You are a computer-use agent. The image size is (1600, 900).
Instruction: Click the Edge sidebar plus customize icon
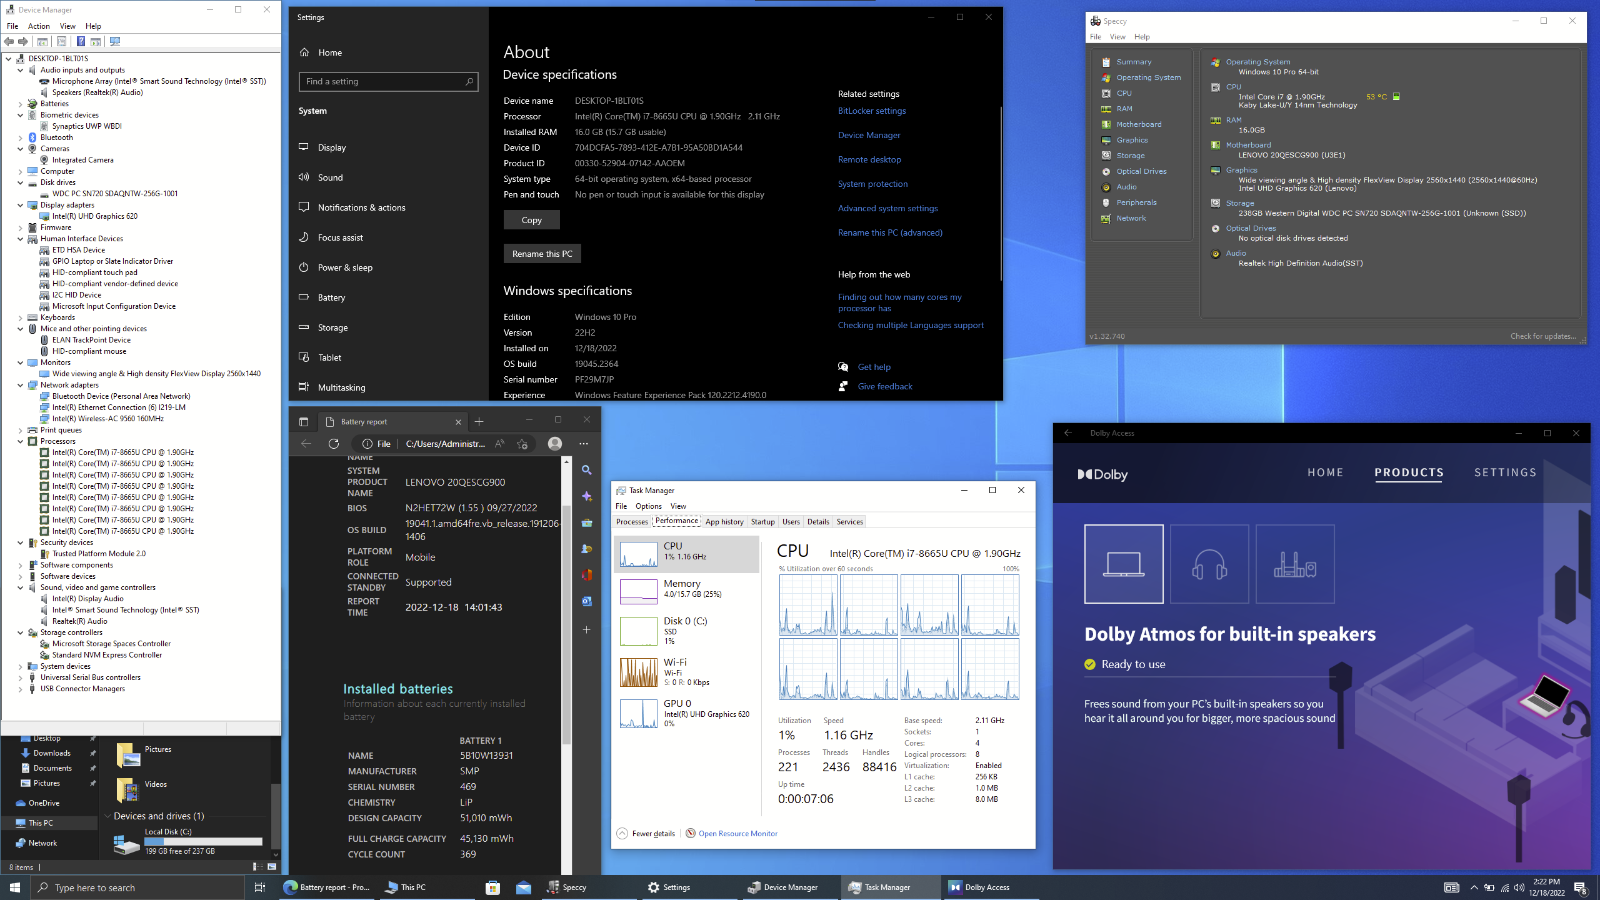(587, 629)
